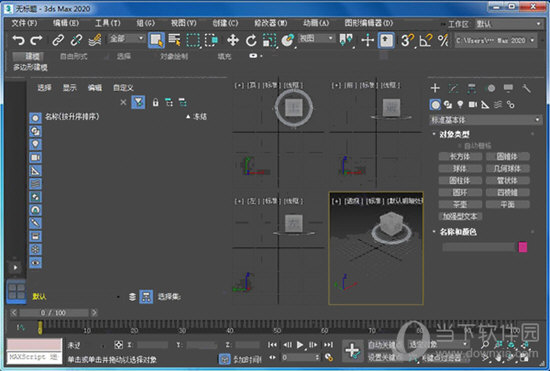Click the MAXScript mini listener field
The width and height of the screenshot is (550, 371).
coord(34,357)
